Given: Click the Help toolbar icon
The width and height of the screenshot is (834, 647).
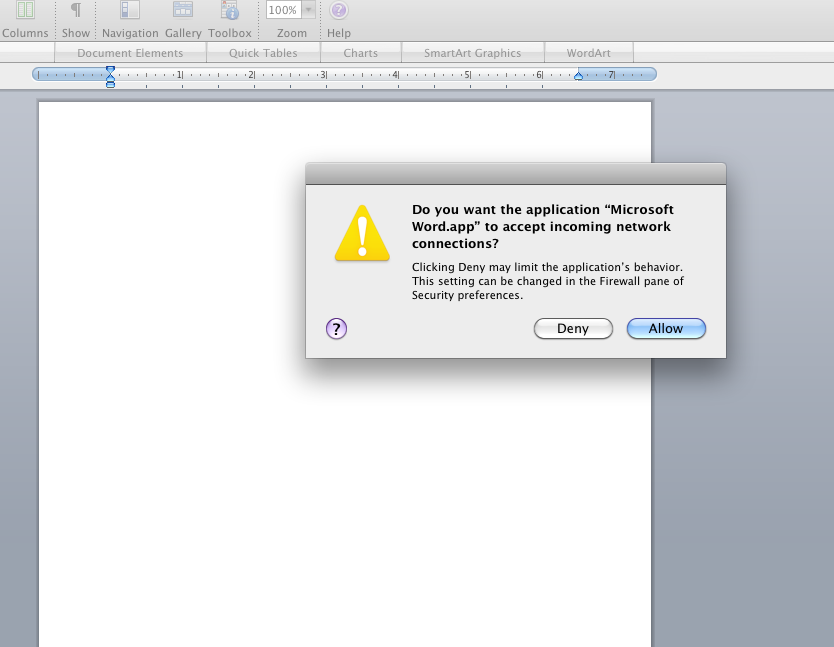Looking at the screenshot, I should pyautogui.click(x=339, y=11).
